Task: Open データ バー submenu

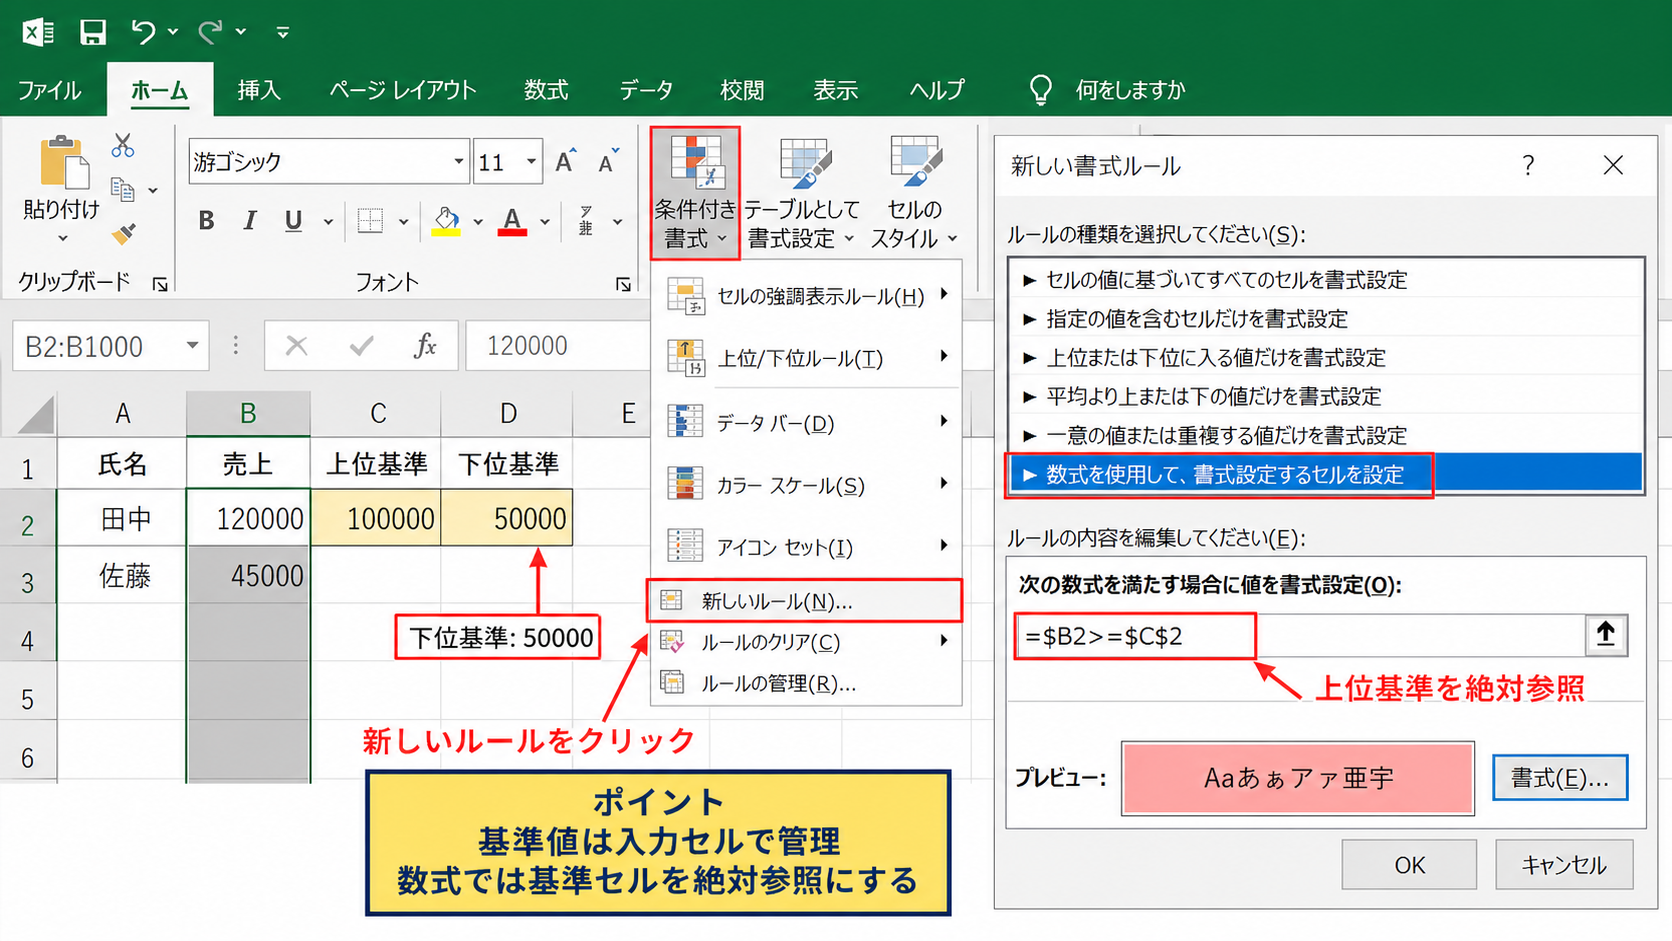Action: [x=807, y=423]
